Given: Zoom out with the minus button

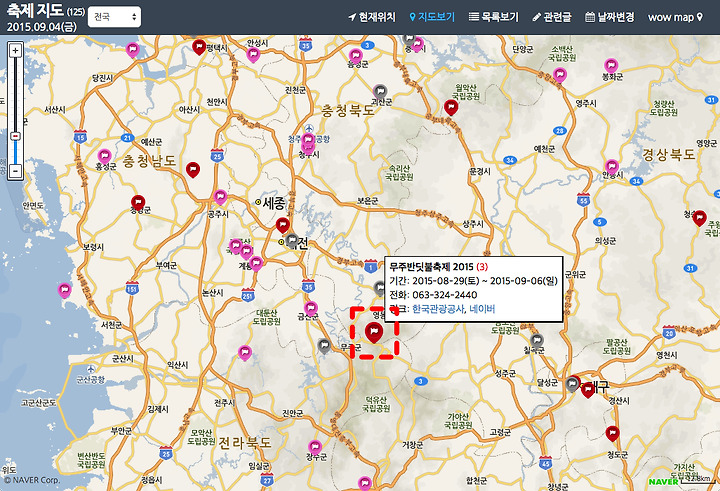Looking at the screenshot, I should point(16,171).
